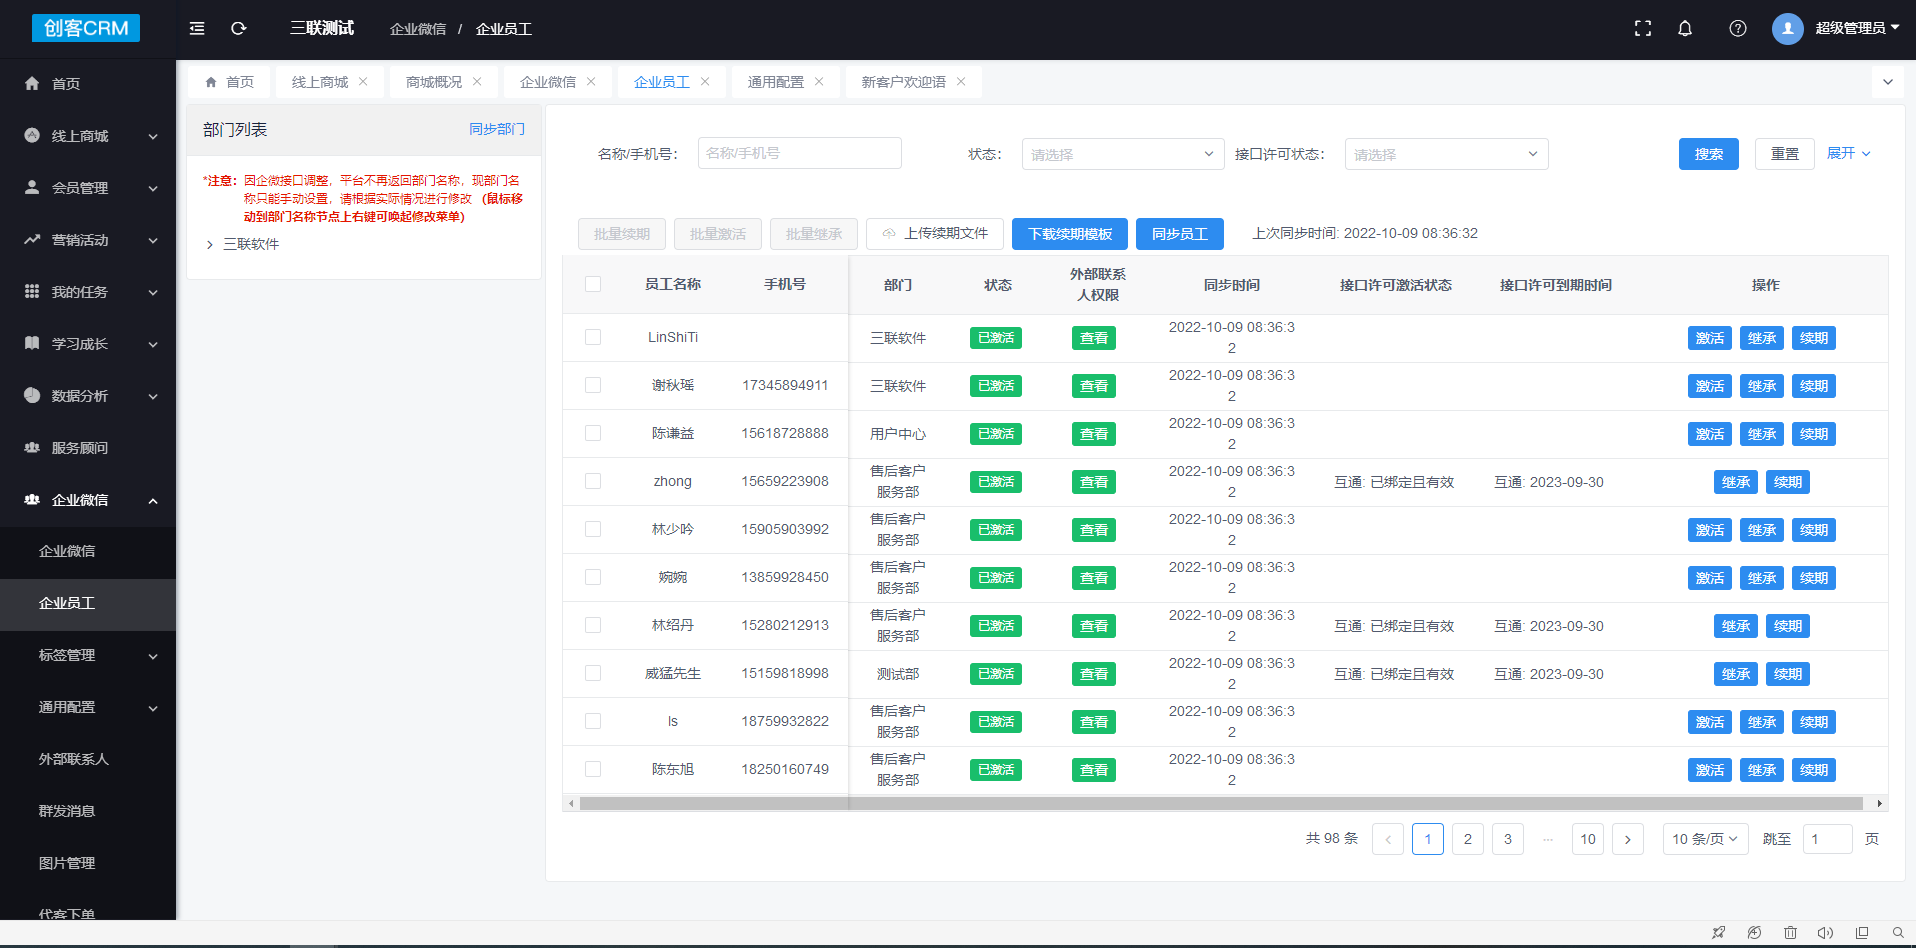Click the 会员管理 person icon

click(32, 187)
